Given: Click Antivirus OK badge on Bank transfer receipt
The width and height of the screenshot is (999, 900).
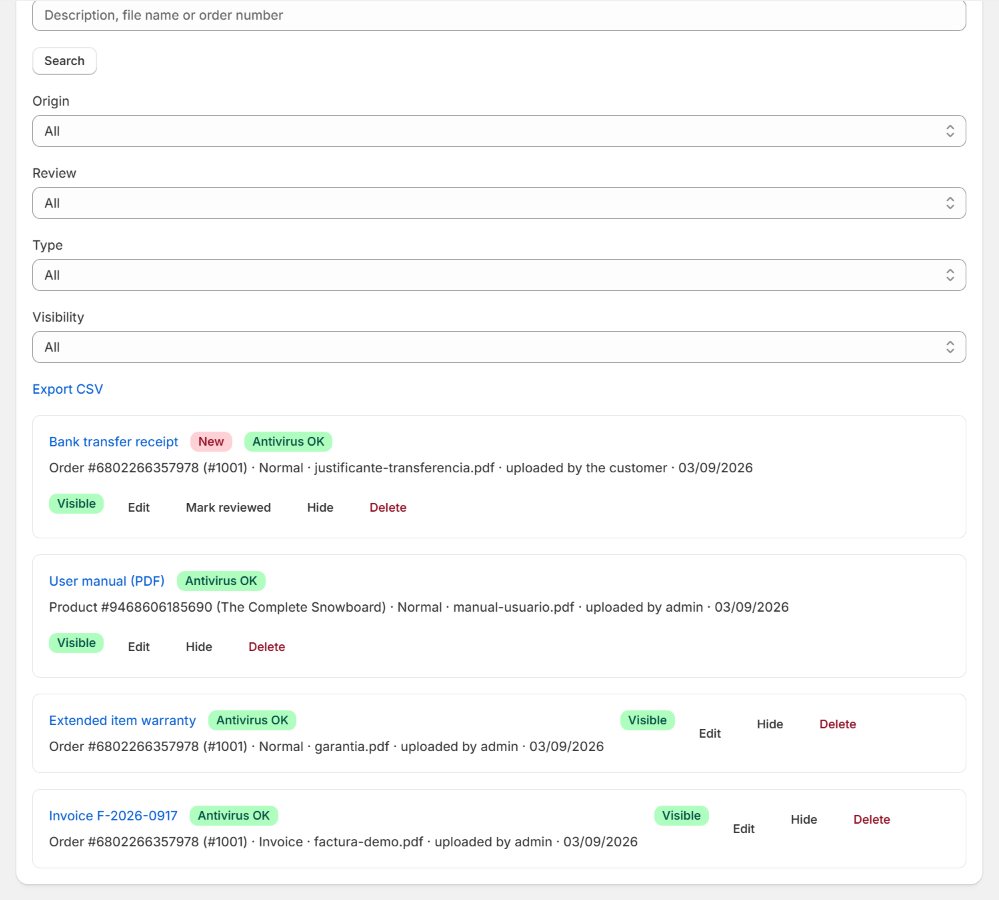Looking at the screenshot, I should point(288,442).
